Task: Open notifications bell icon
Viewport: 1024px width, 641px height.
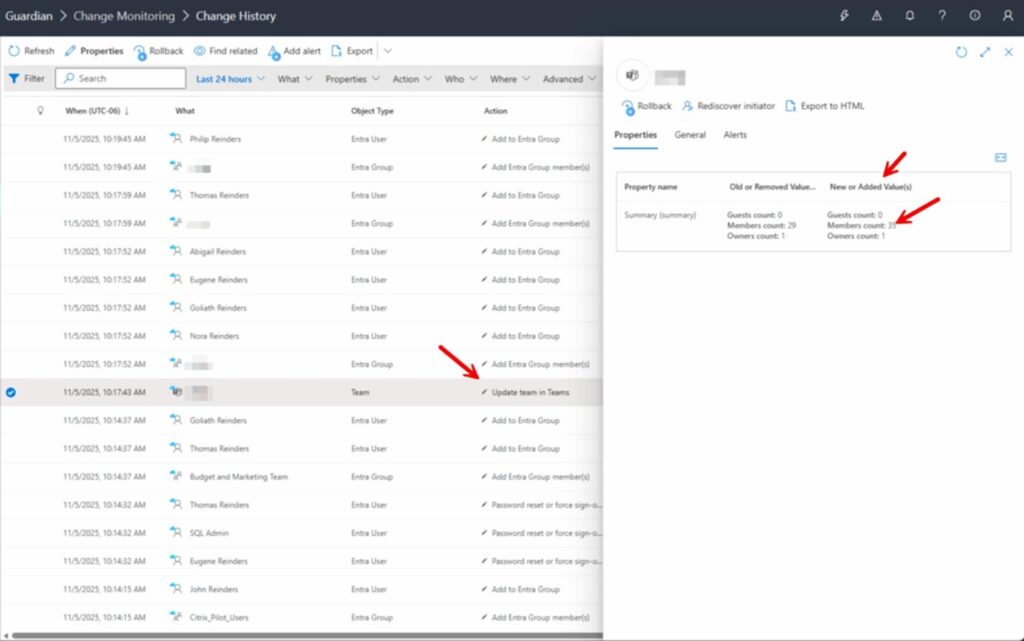Action: click(909, 16)
